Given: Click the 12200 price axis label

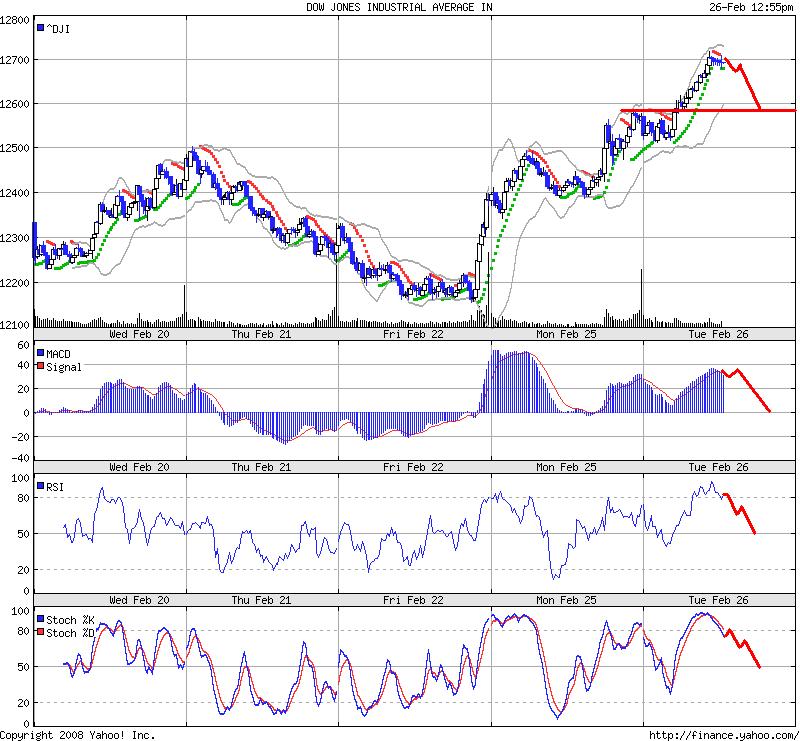Looking at the screenshot, I should [15, 282].
